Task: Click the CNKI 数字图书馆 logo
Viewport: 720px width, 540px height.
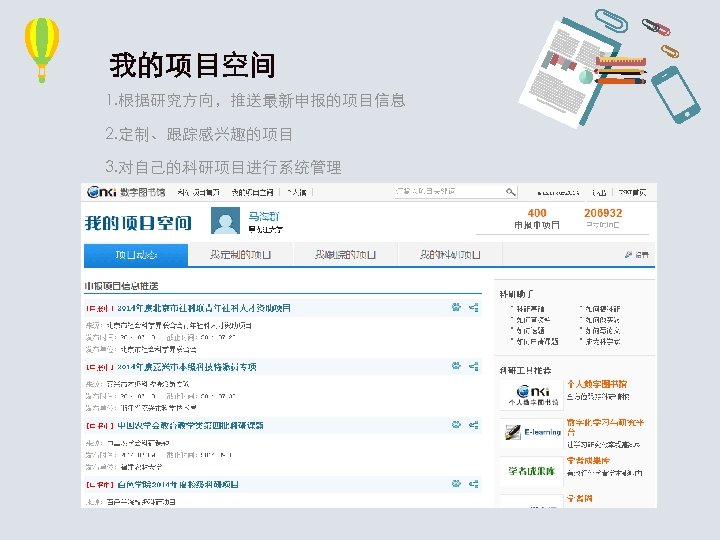Action: click(126, 192)
